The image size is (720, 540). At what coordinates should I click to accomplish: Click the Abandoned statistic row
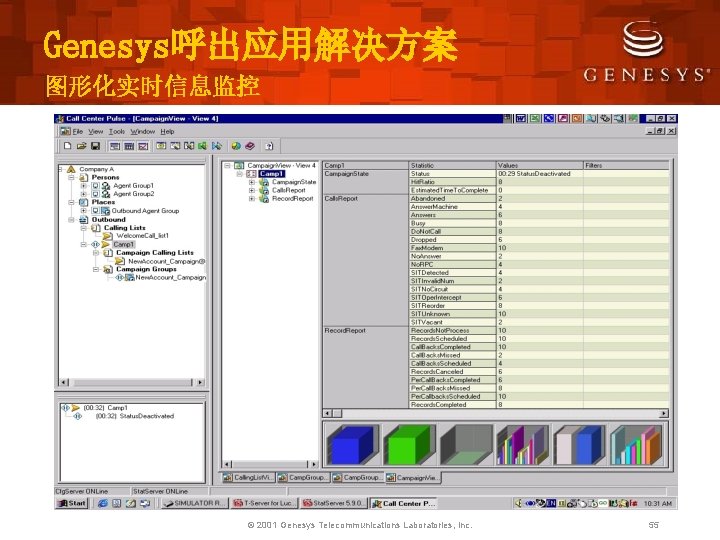tap(452, 198)
